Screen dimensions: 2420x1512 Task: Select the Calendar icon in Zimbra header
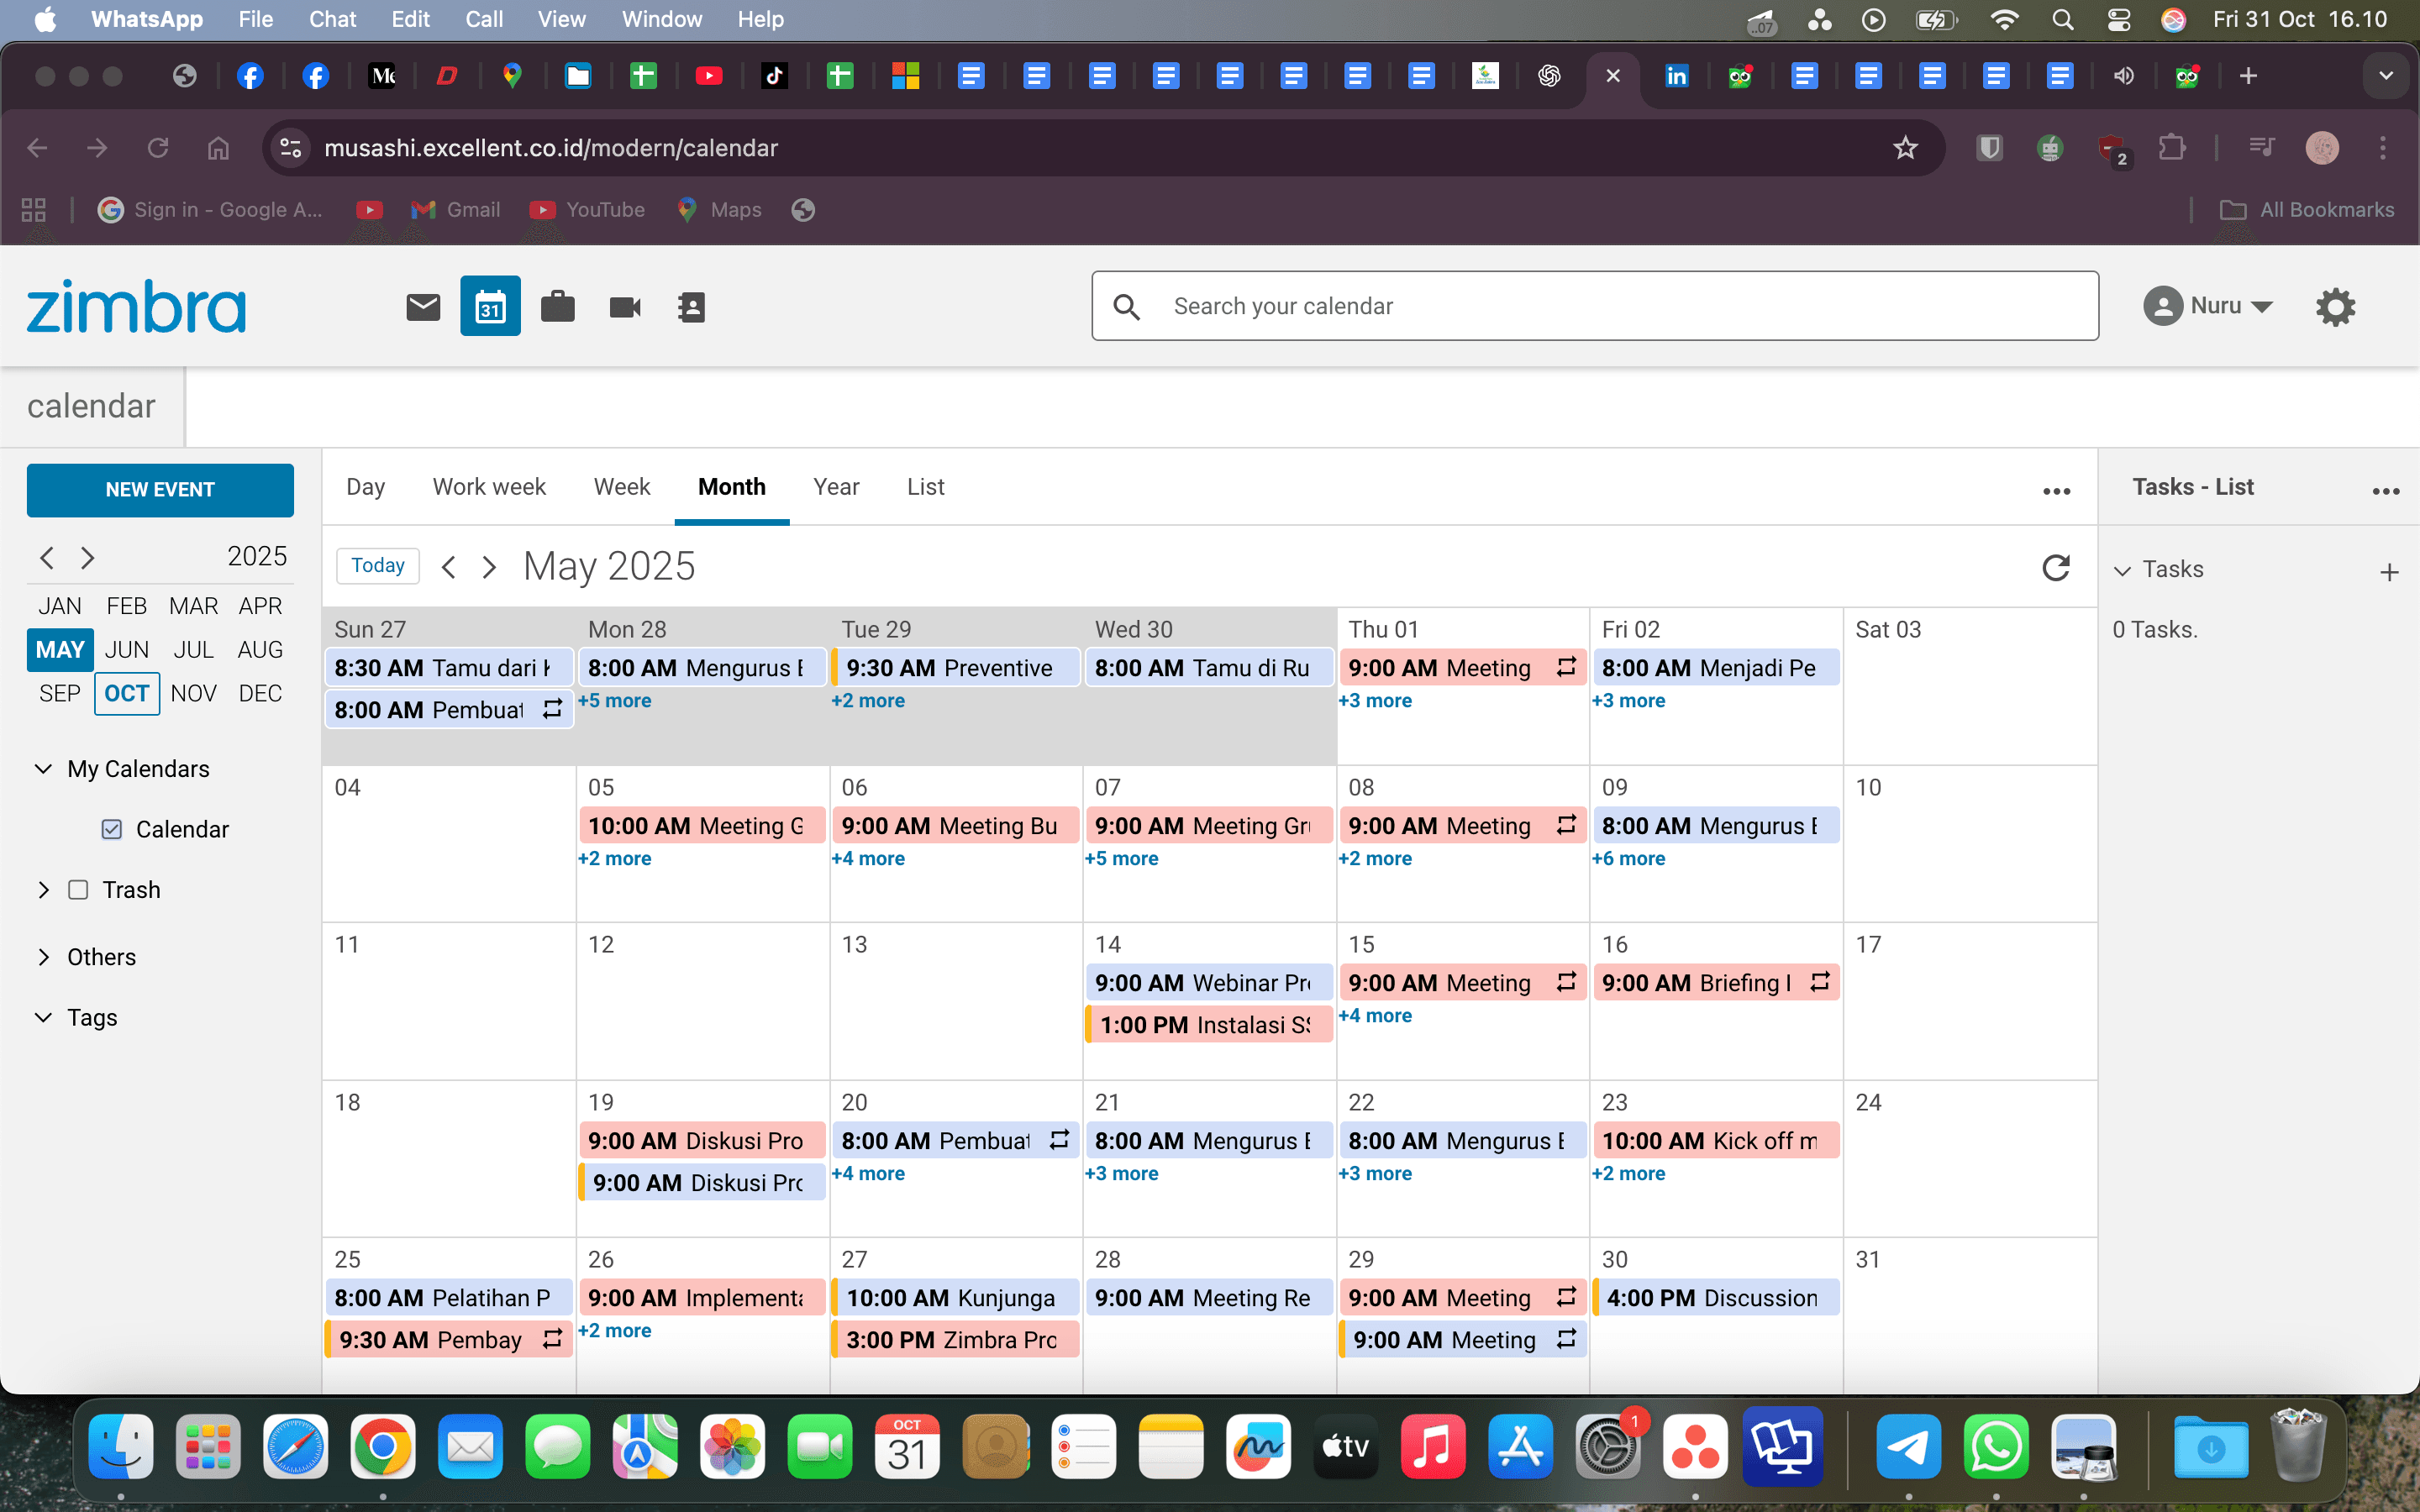point(490,306)
